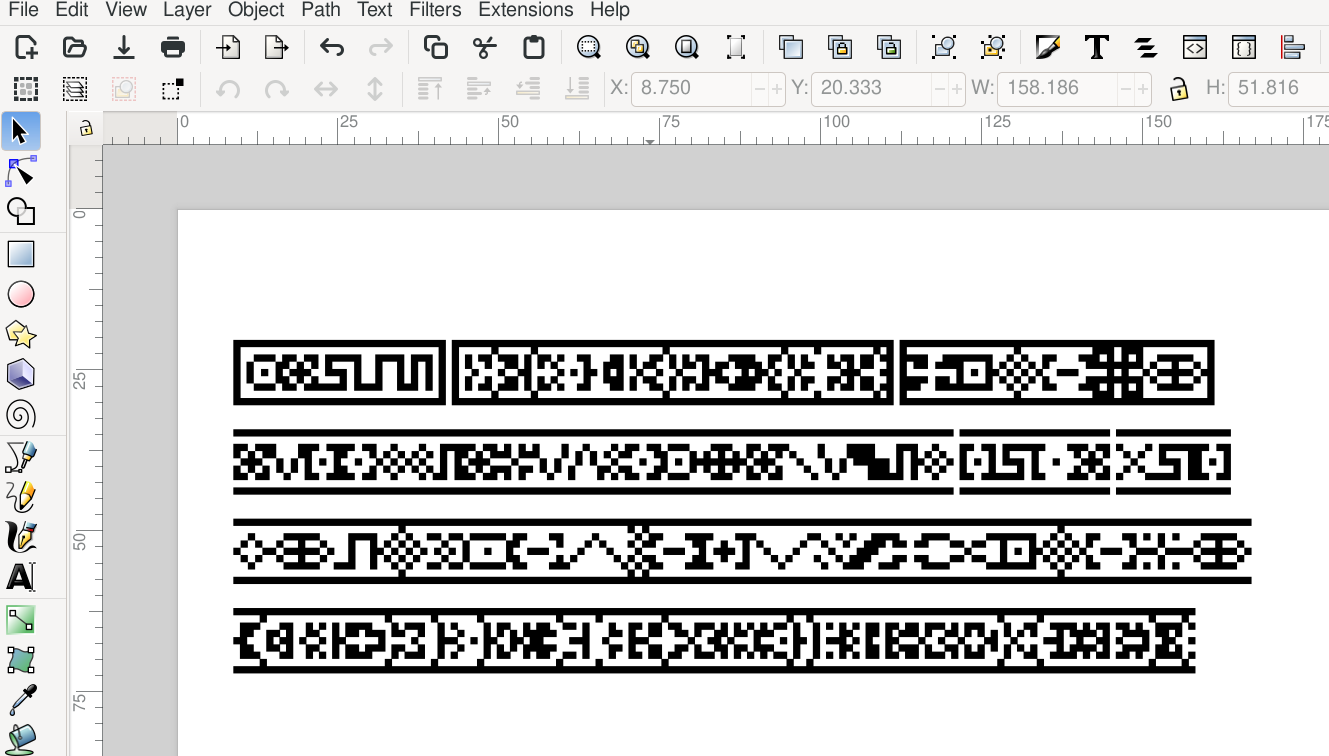Viewport: 1329px width, 756px height.
Task: Toggle the width-height ratio lock
Action: [1179, 88]
